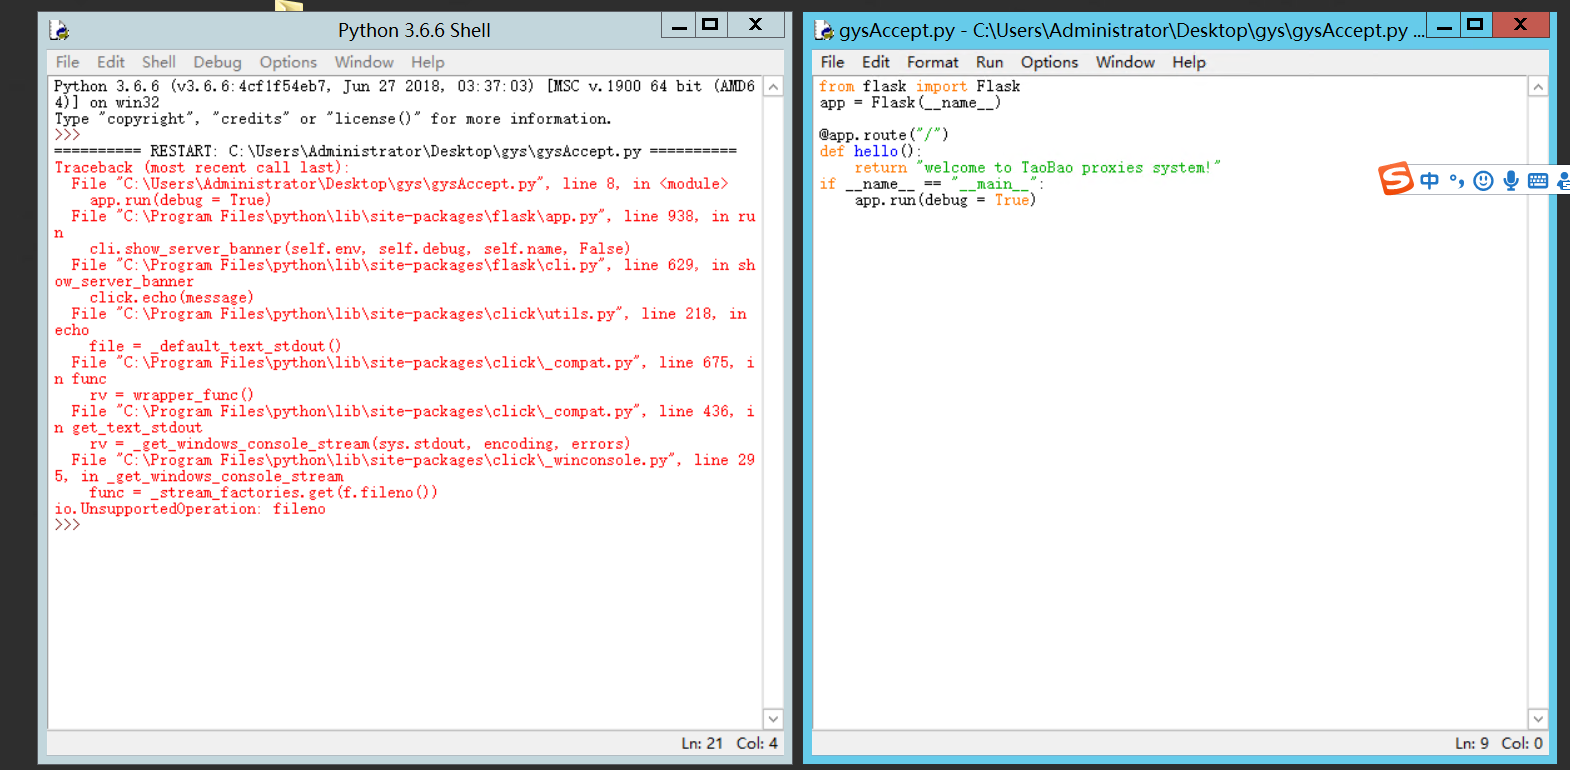Click 'rv = wrapper_func()' traceback line
The height and width of the screenshot is (770, 1570).
(x=171, y=395)
